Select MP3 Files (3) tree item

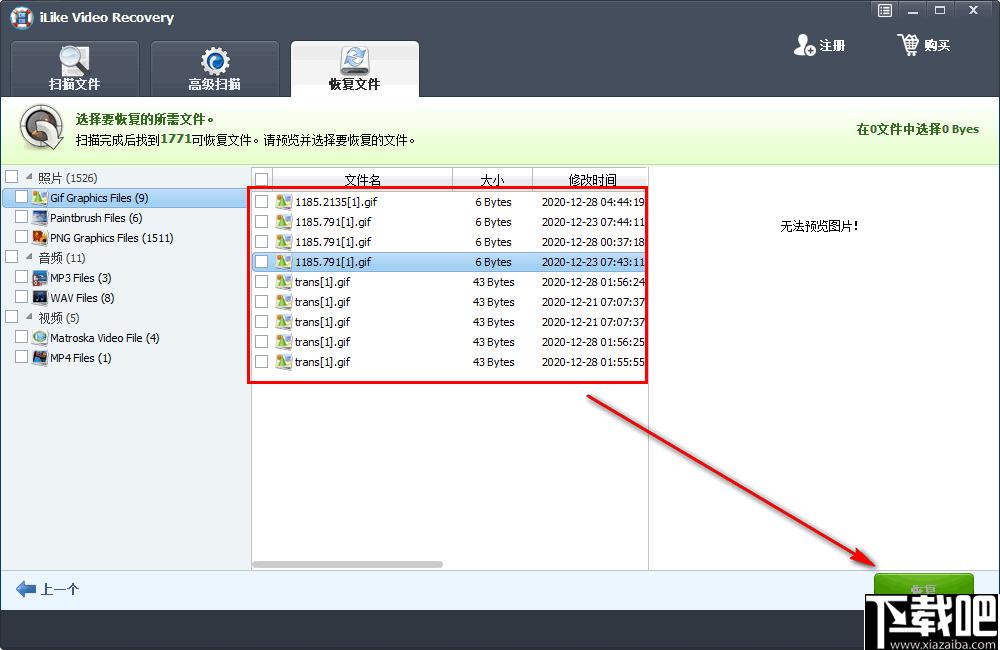(80, 277)
